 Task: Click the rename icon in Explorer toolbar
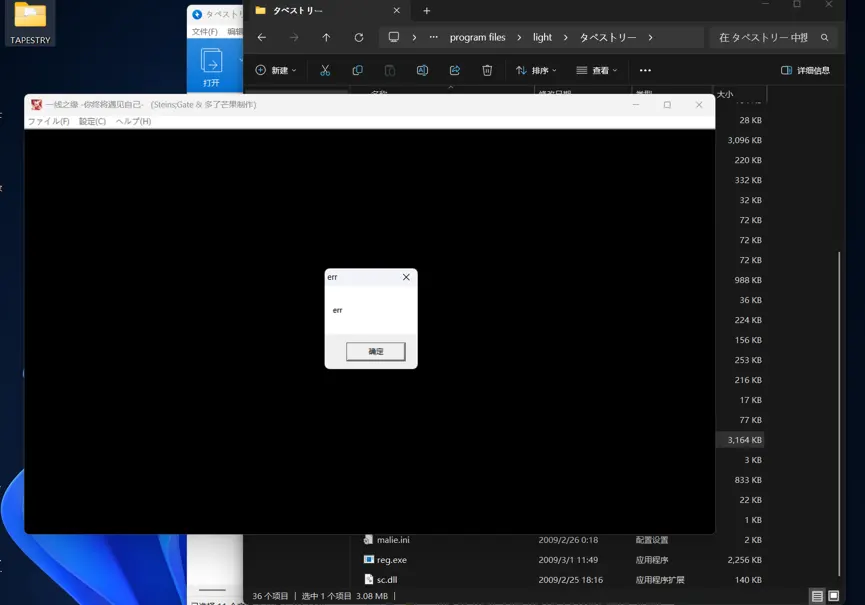[422, 70]
